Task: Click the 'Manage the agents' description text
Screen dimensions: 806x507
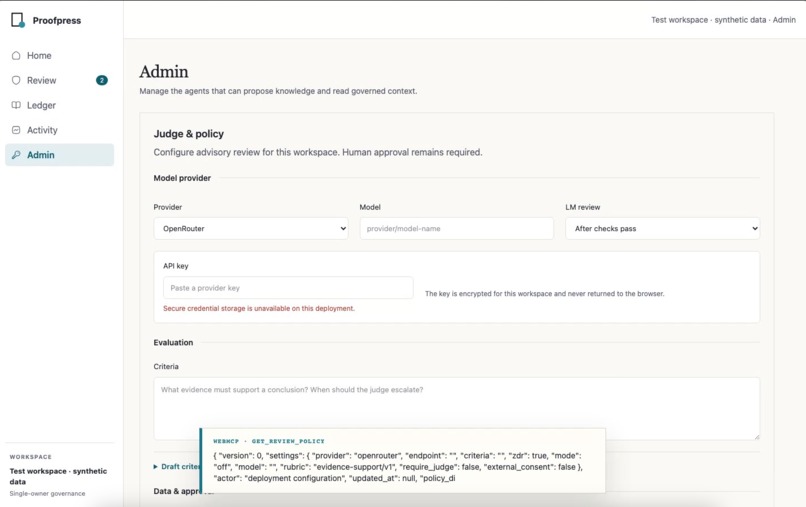Action: [278, 91]
